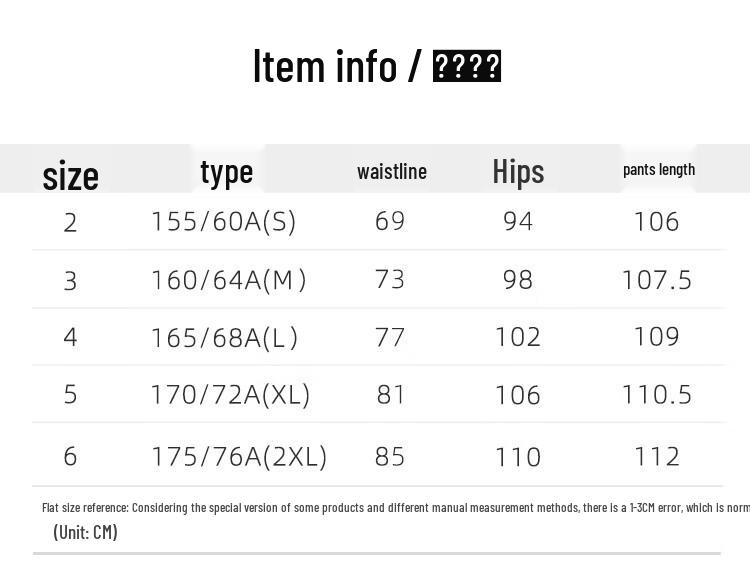
Task: Click the "Hips" column header
Action: [x=518, y=171]
